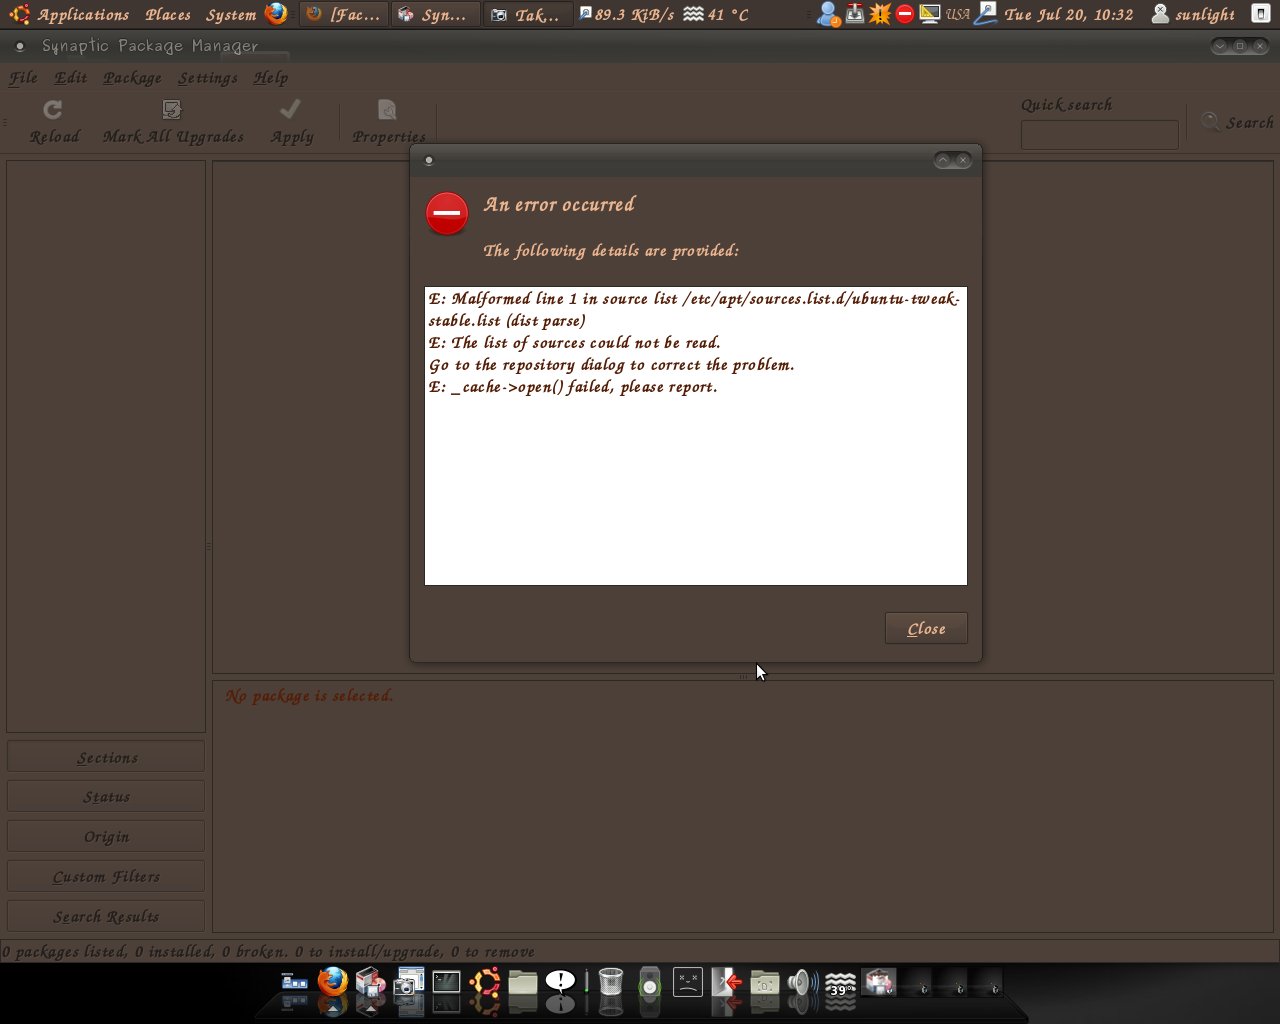Click the 41 °C temperature applet
The image size is (1280, 1024).
click(716, 14)
